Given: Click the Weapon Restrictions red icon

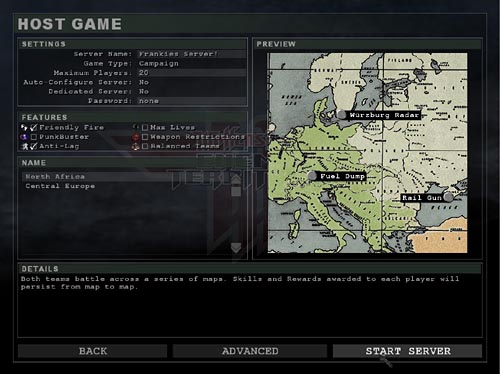Looking at the screenshot, I should [x=136, y=137].
